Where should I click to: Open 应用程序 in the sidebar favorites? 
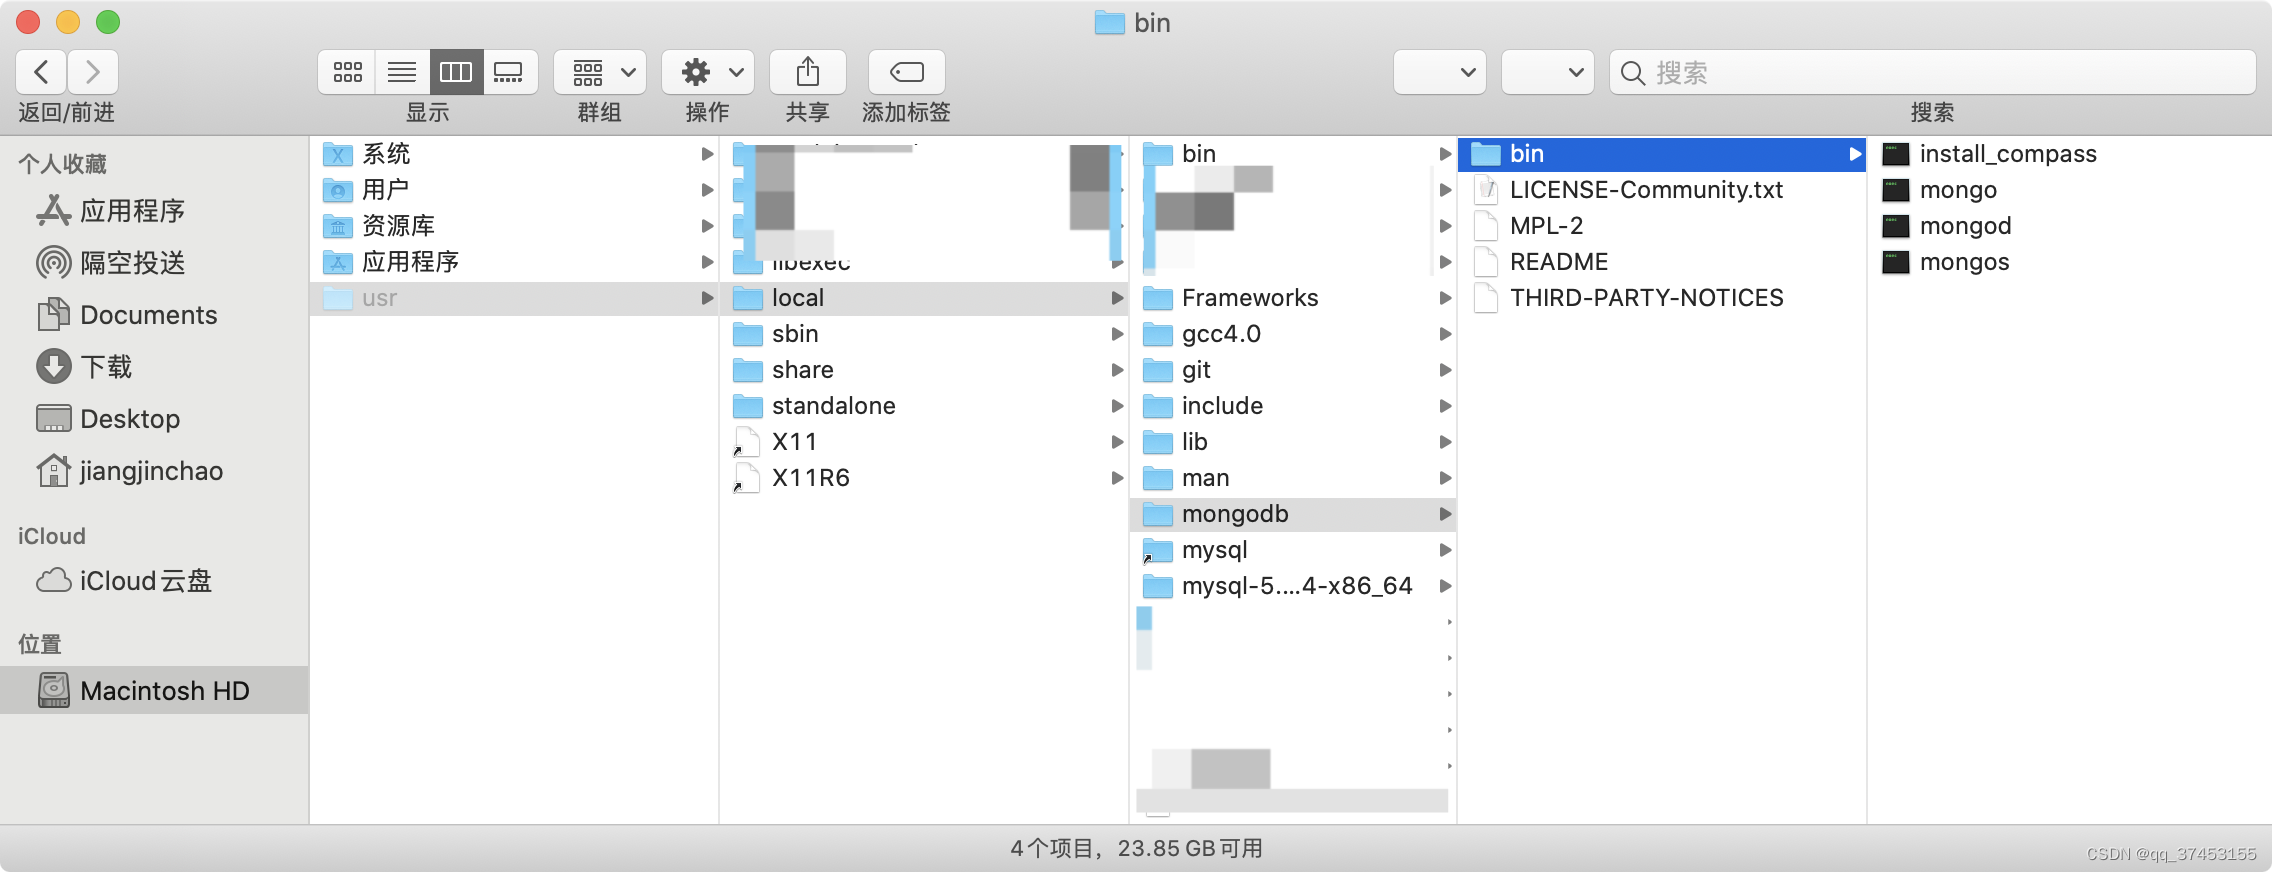[x=154, y=211]
